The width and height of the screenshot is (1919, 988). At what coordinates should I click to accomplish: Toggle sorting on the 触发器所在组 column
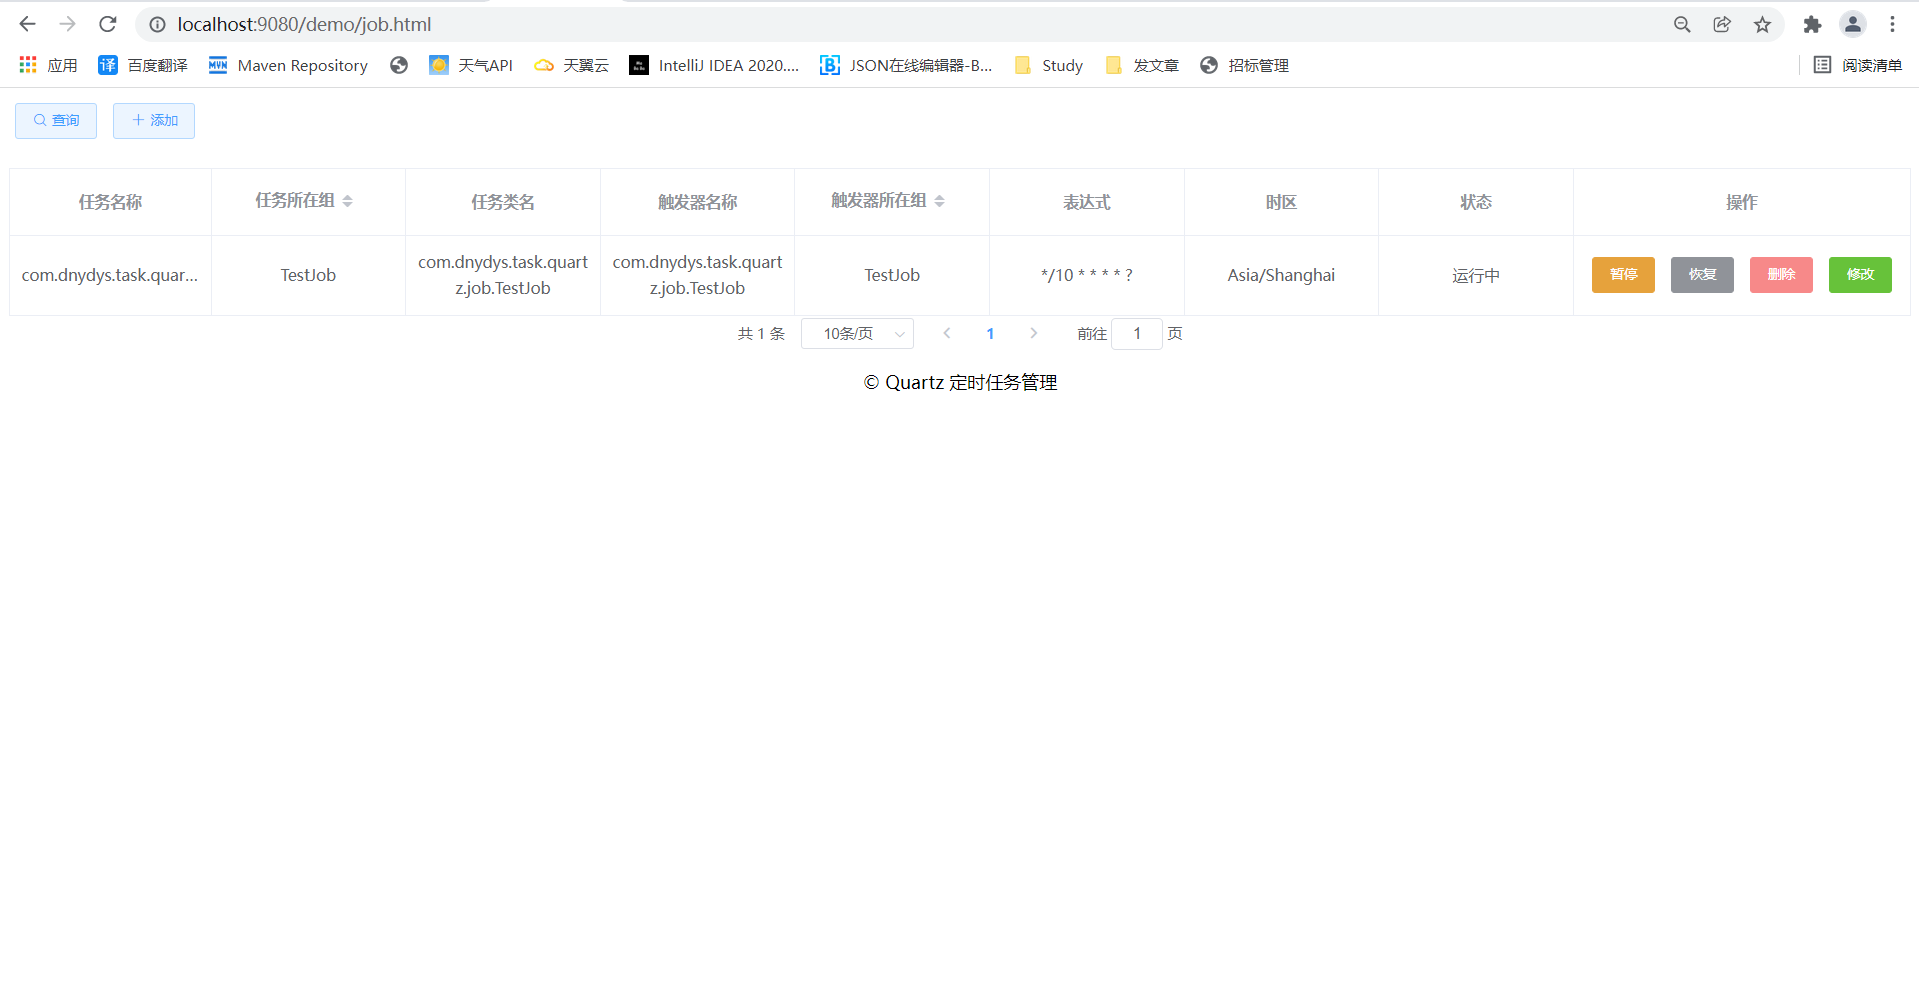pos(940,200)
